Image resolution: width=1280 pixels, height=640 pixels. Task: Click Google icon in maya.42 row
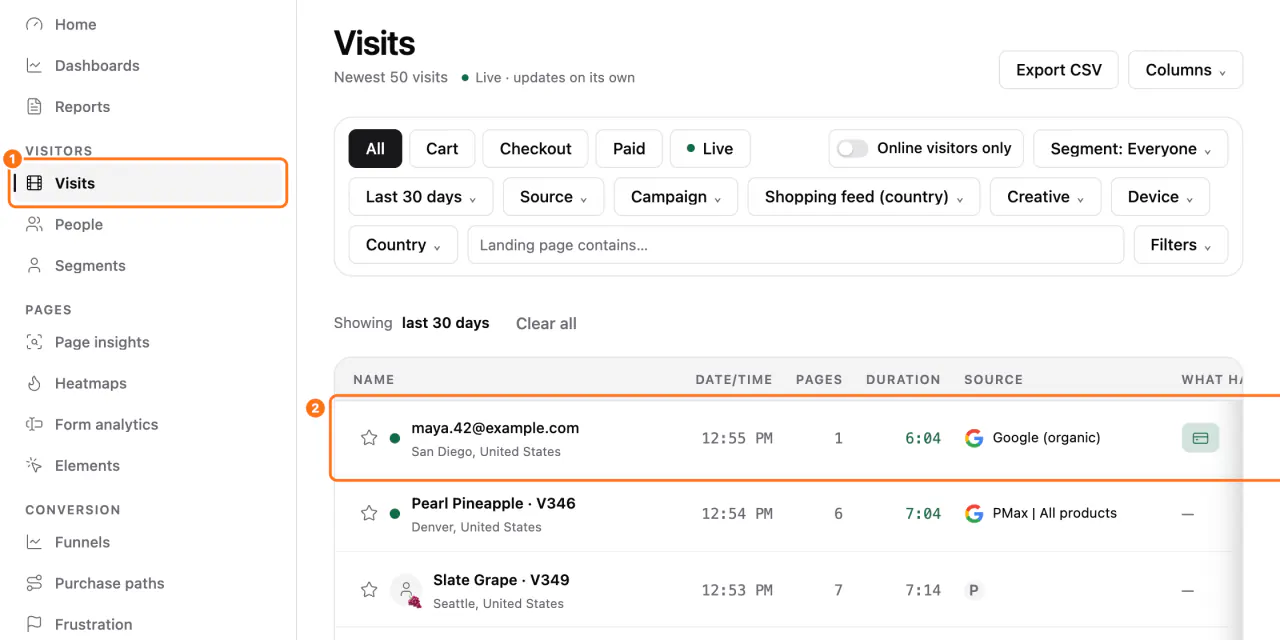point(974,438)
